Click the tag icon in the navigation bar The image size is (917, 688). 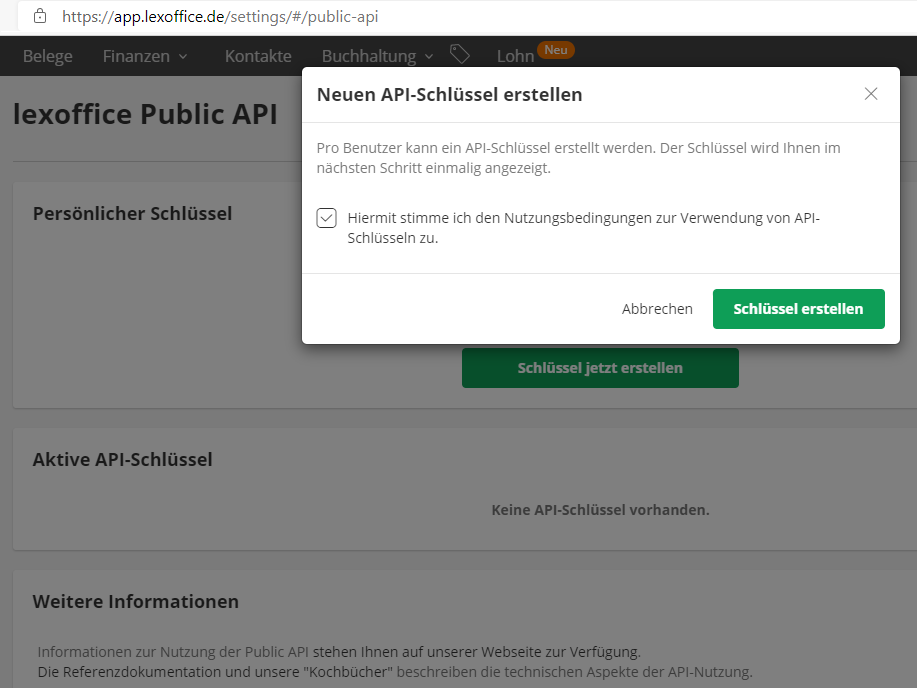tap(460, 55)
